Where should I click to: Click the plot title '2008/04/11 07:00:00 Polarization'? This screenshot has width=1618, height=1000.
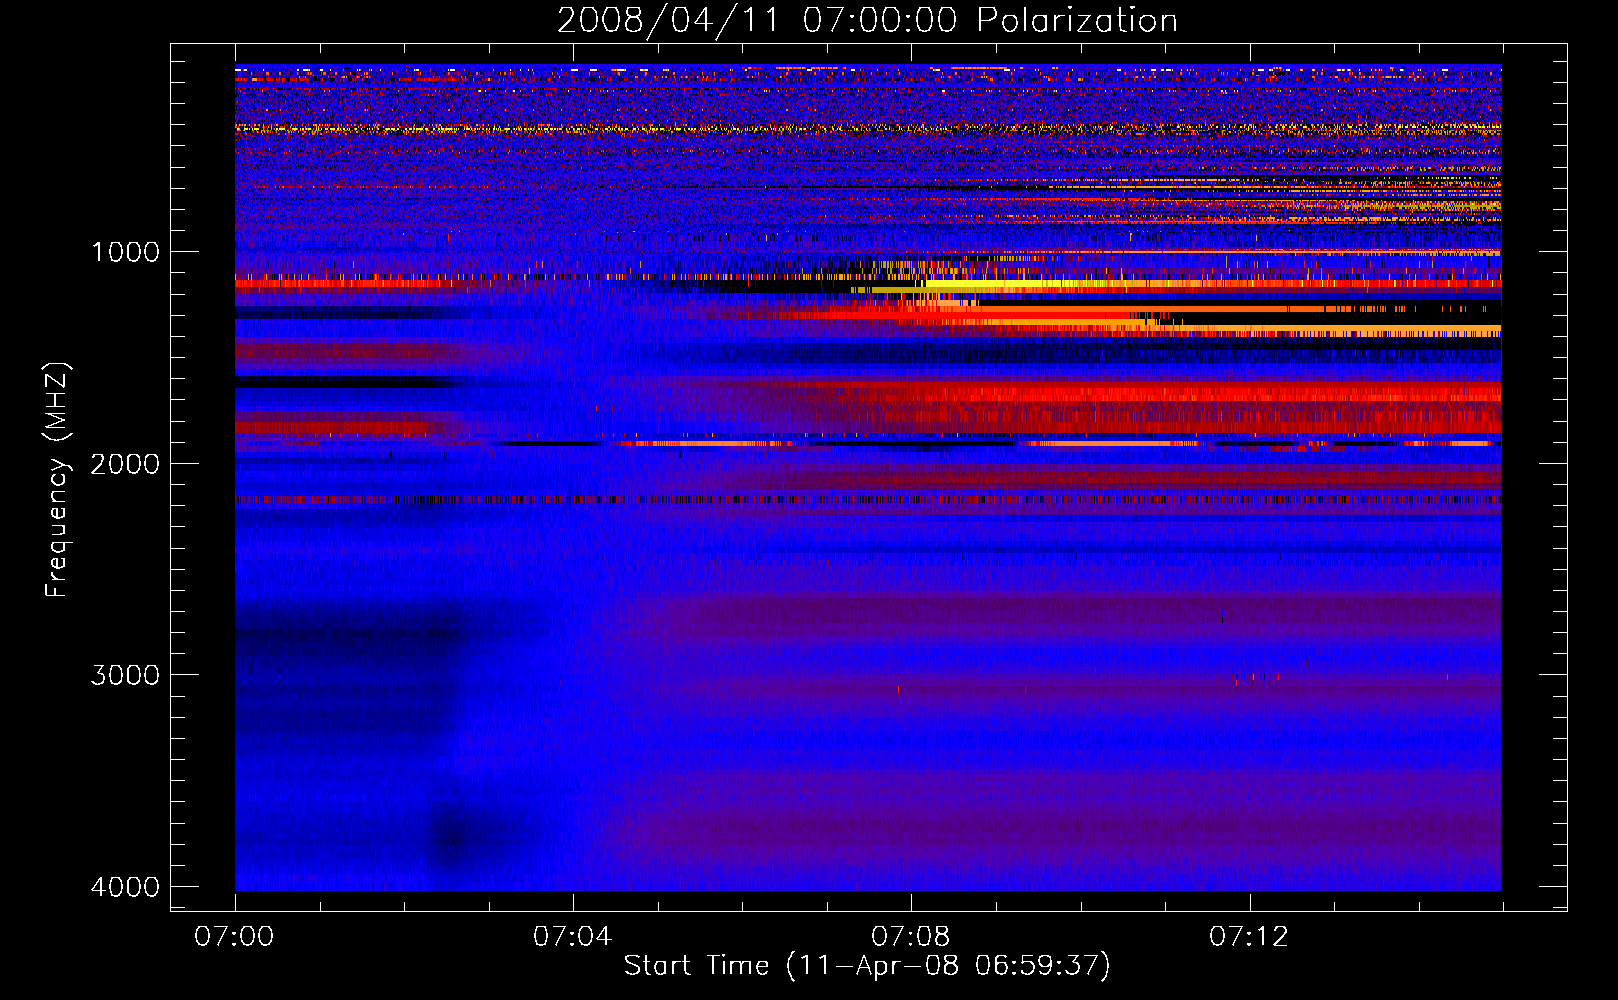point(867,20)
